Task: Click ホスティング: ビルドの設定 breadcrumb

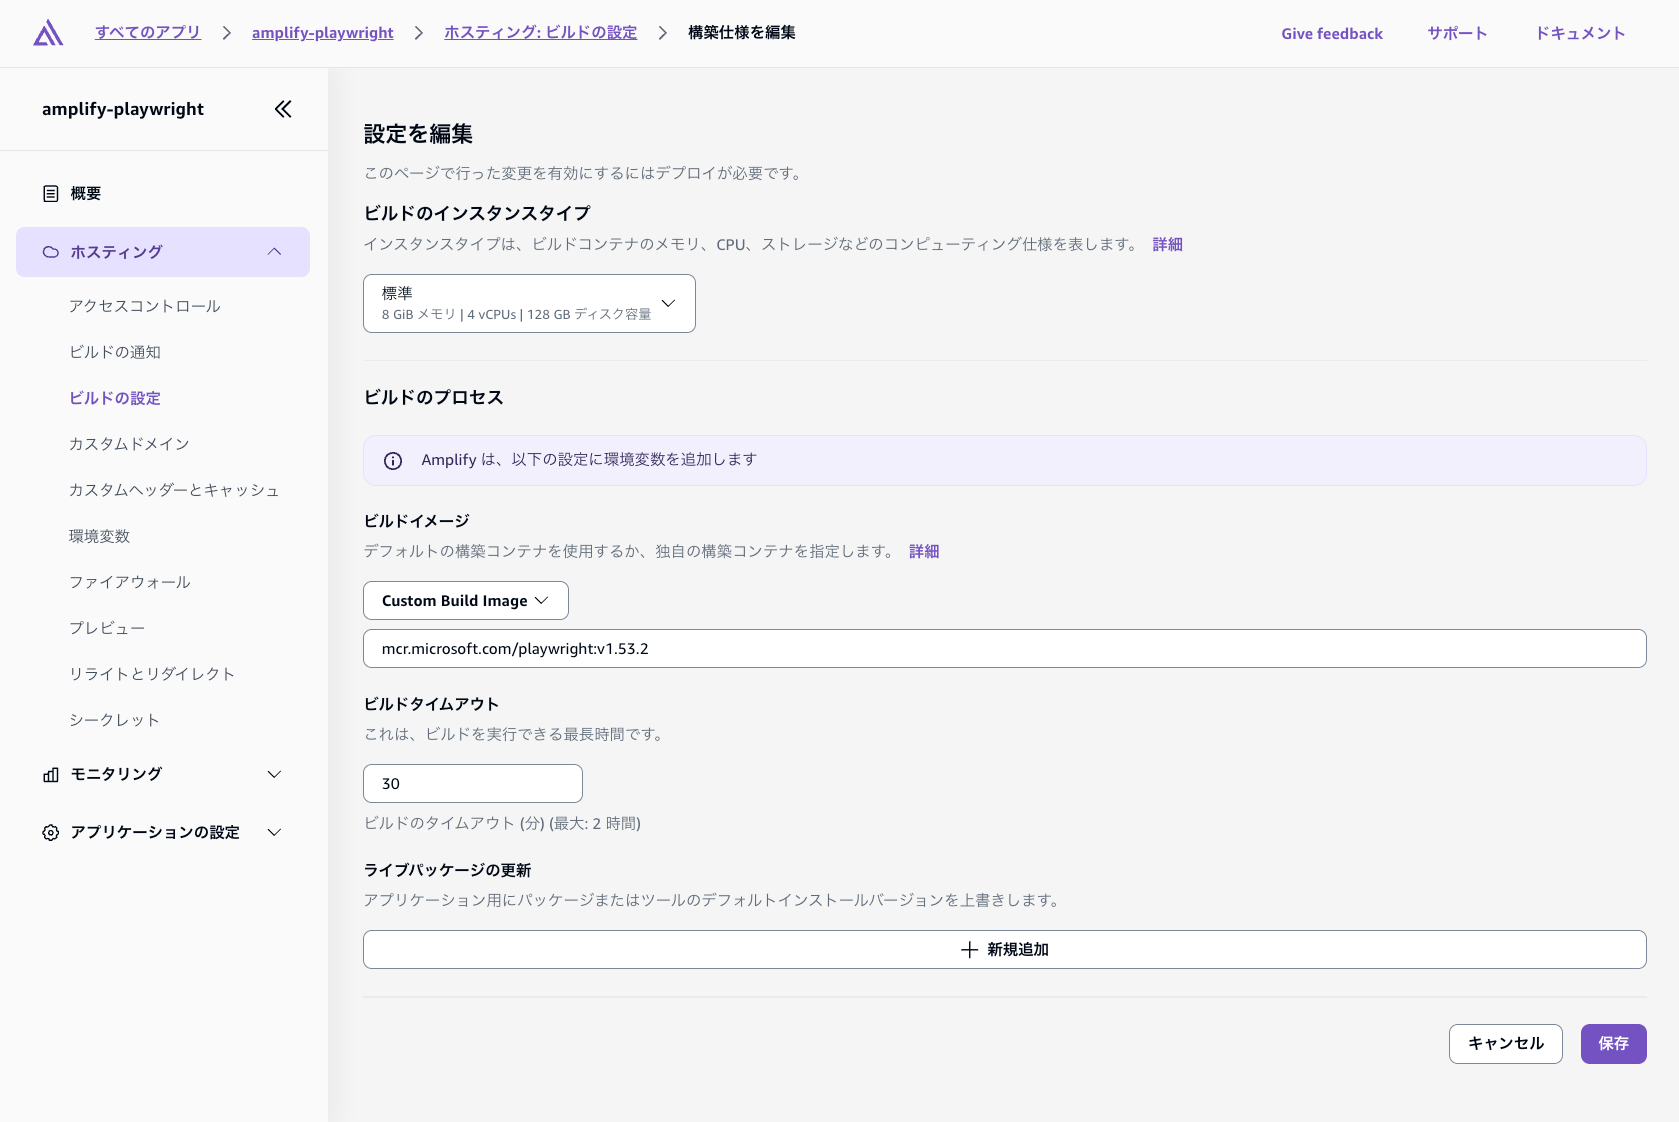Action: [541, 33]
